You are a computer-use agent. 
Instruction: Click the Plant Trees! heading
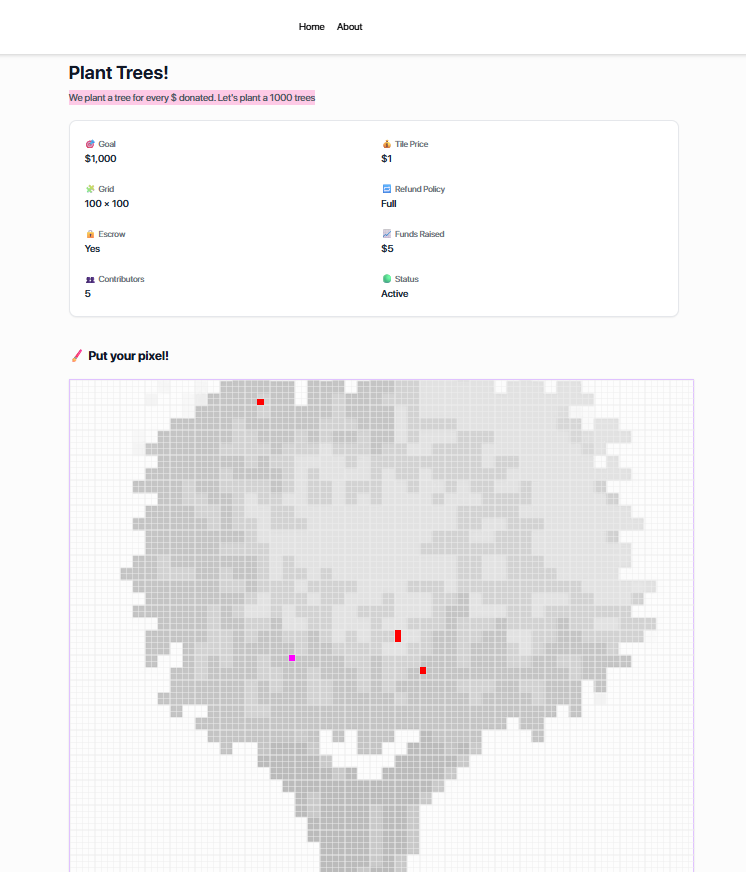pyautogui.click(x=118, y=73)
